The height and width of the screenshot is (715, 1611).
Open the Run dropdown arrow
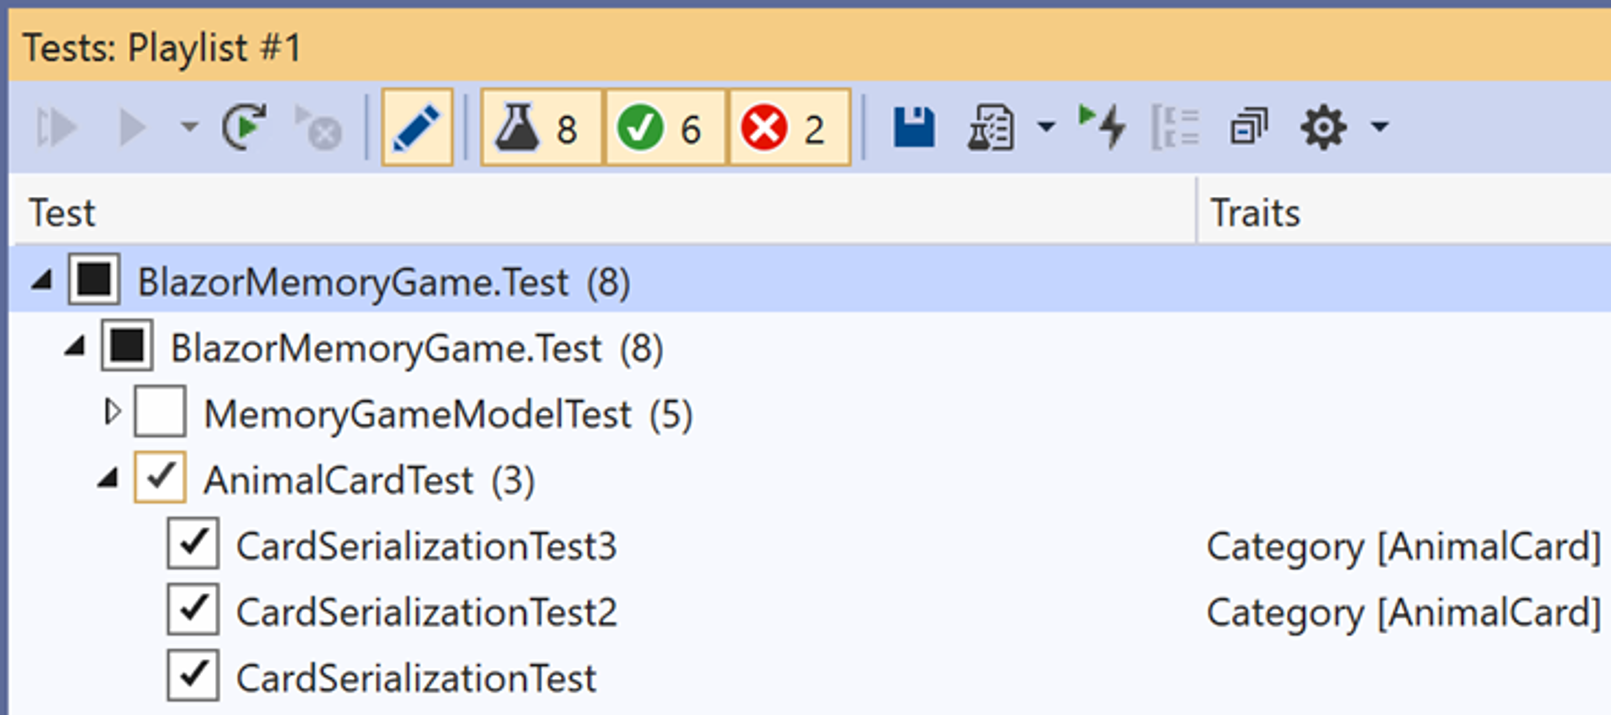[188, 128]
